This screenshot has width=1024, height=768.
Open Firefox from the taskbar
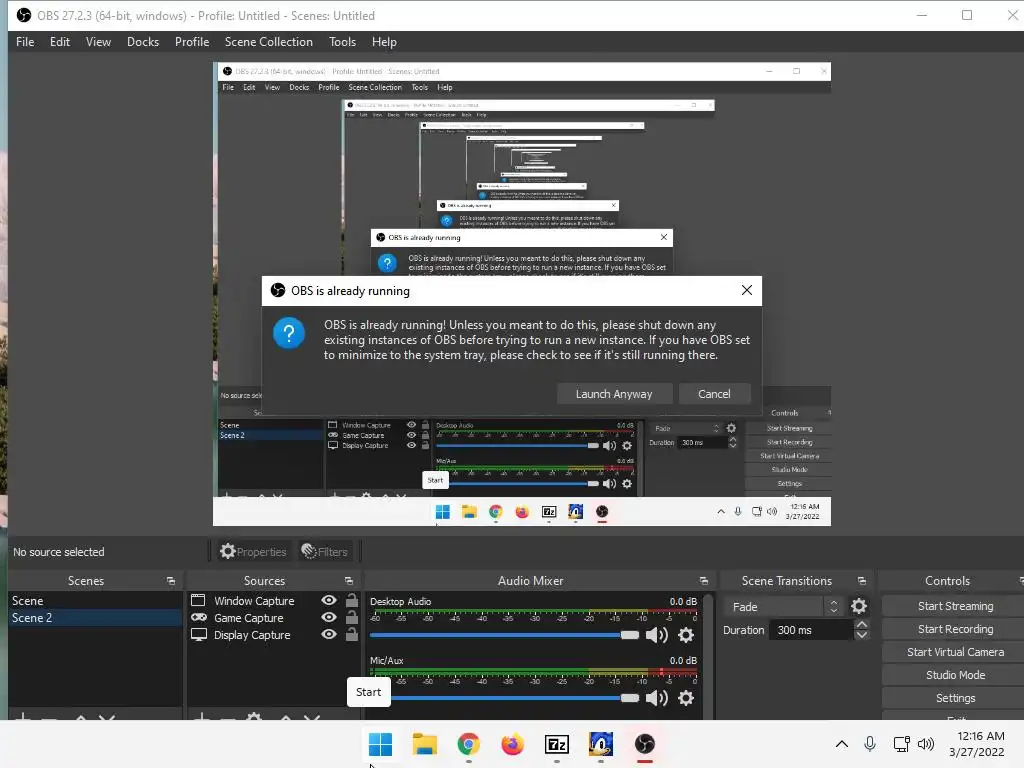pos(513,744)
